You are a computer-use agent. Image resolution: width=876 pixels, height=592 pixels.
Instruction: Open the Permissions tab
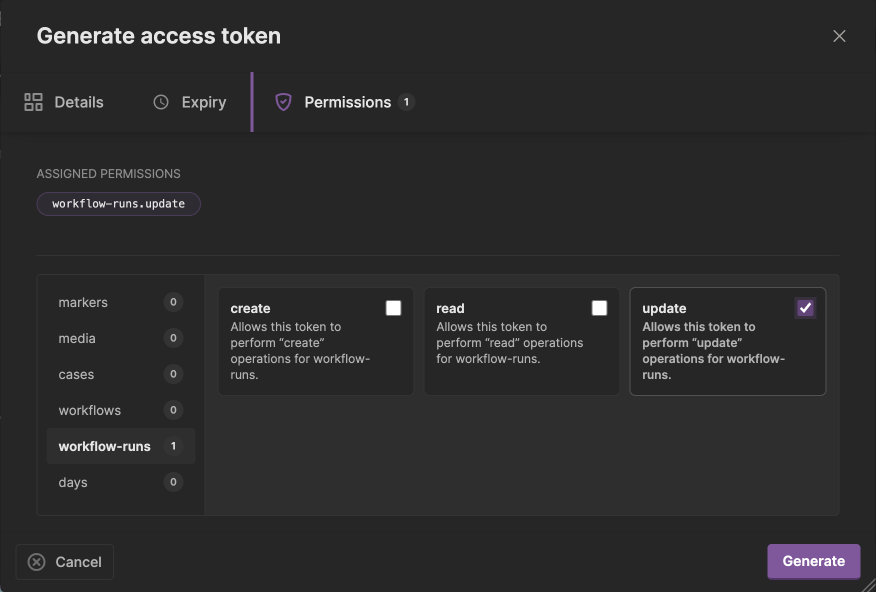[345, 102]
